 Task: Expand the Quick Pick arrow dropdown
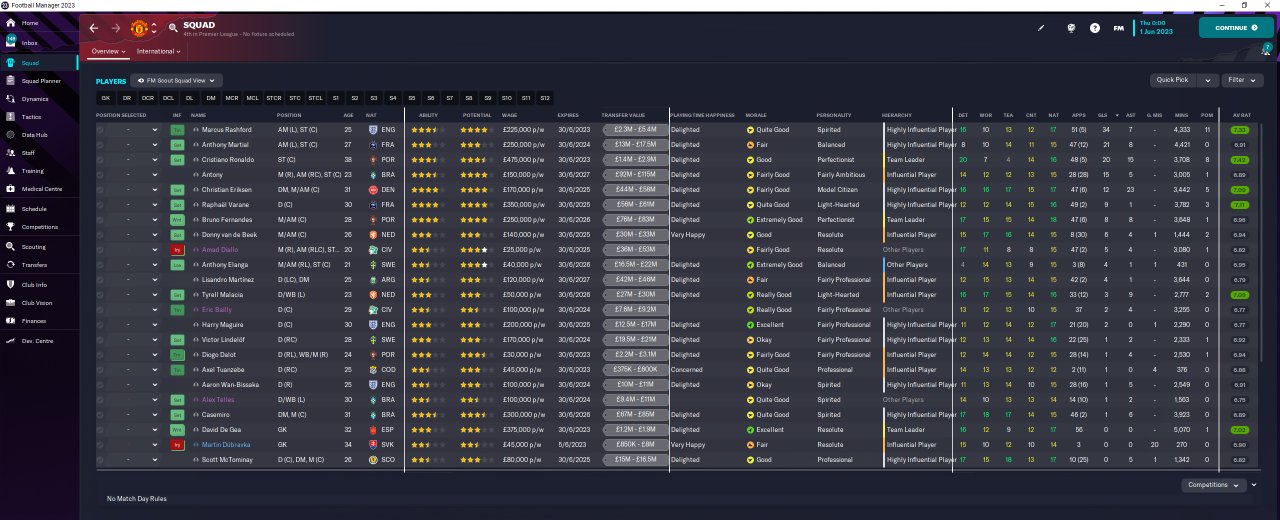tap(1208, 80)
